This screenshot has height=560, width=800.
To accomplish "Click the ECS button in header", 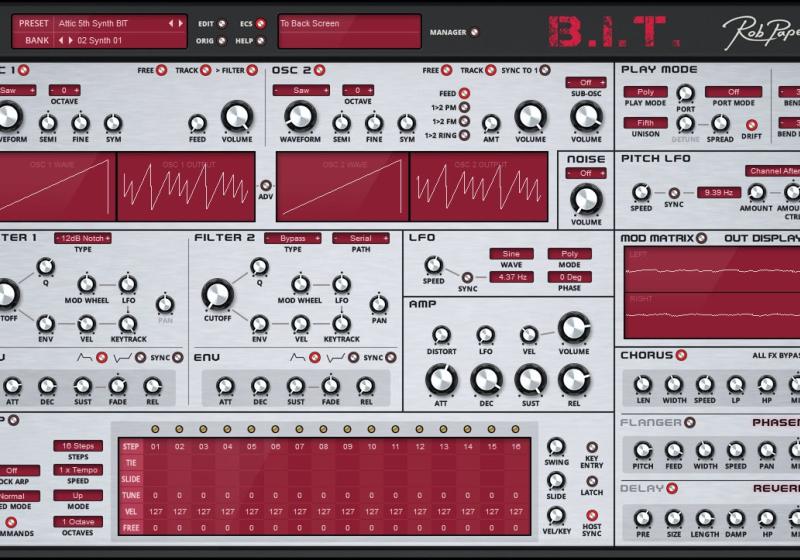I will (x=261, y=23).
